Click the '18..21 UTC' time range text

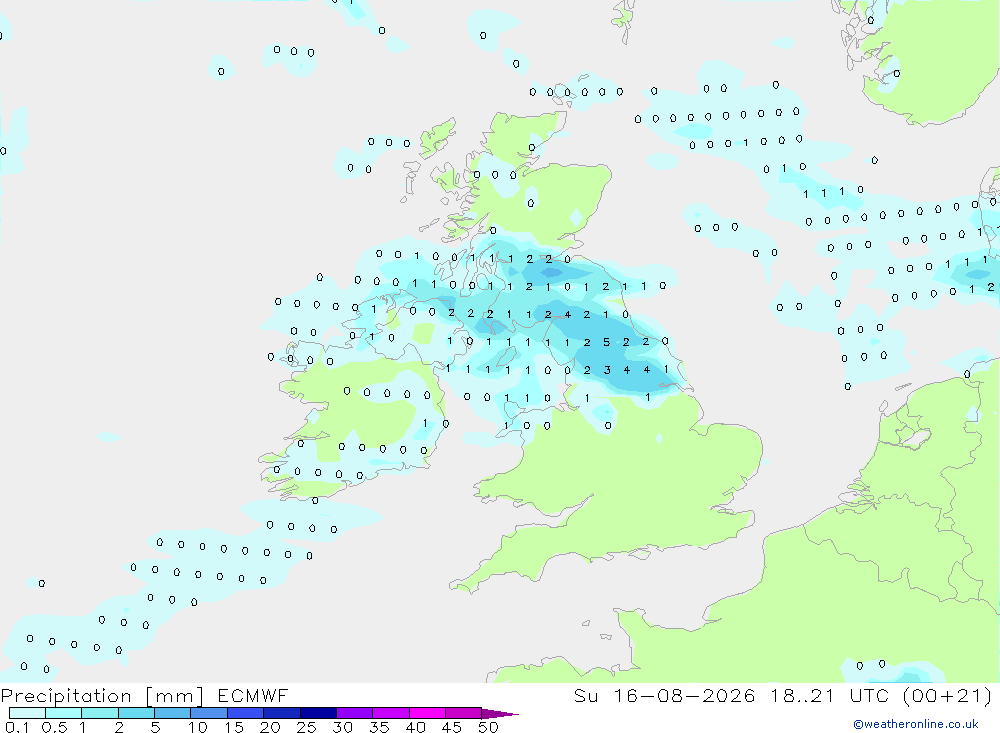(x=830, y=696)
